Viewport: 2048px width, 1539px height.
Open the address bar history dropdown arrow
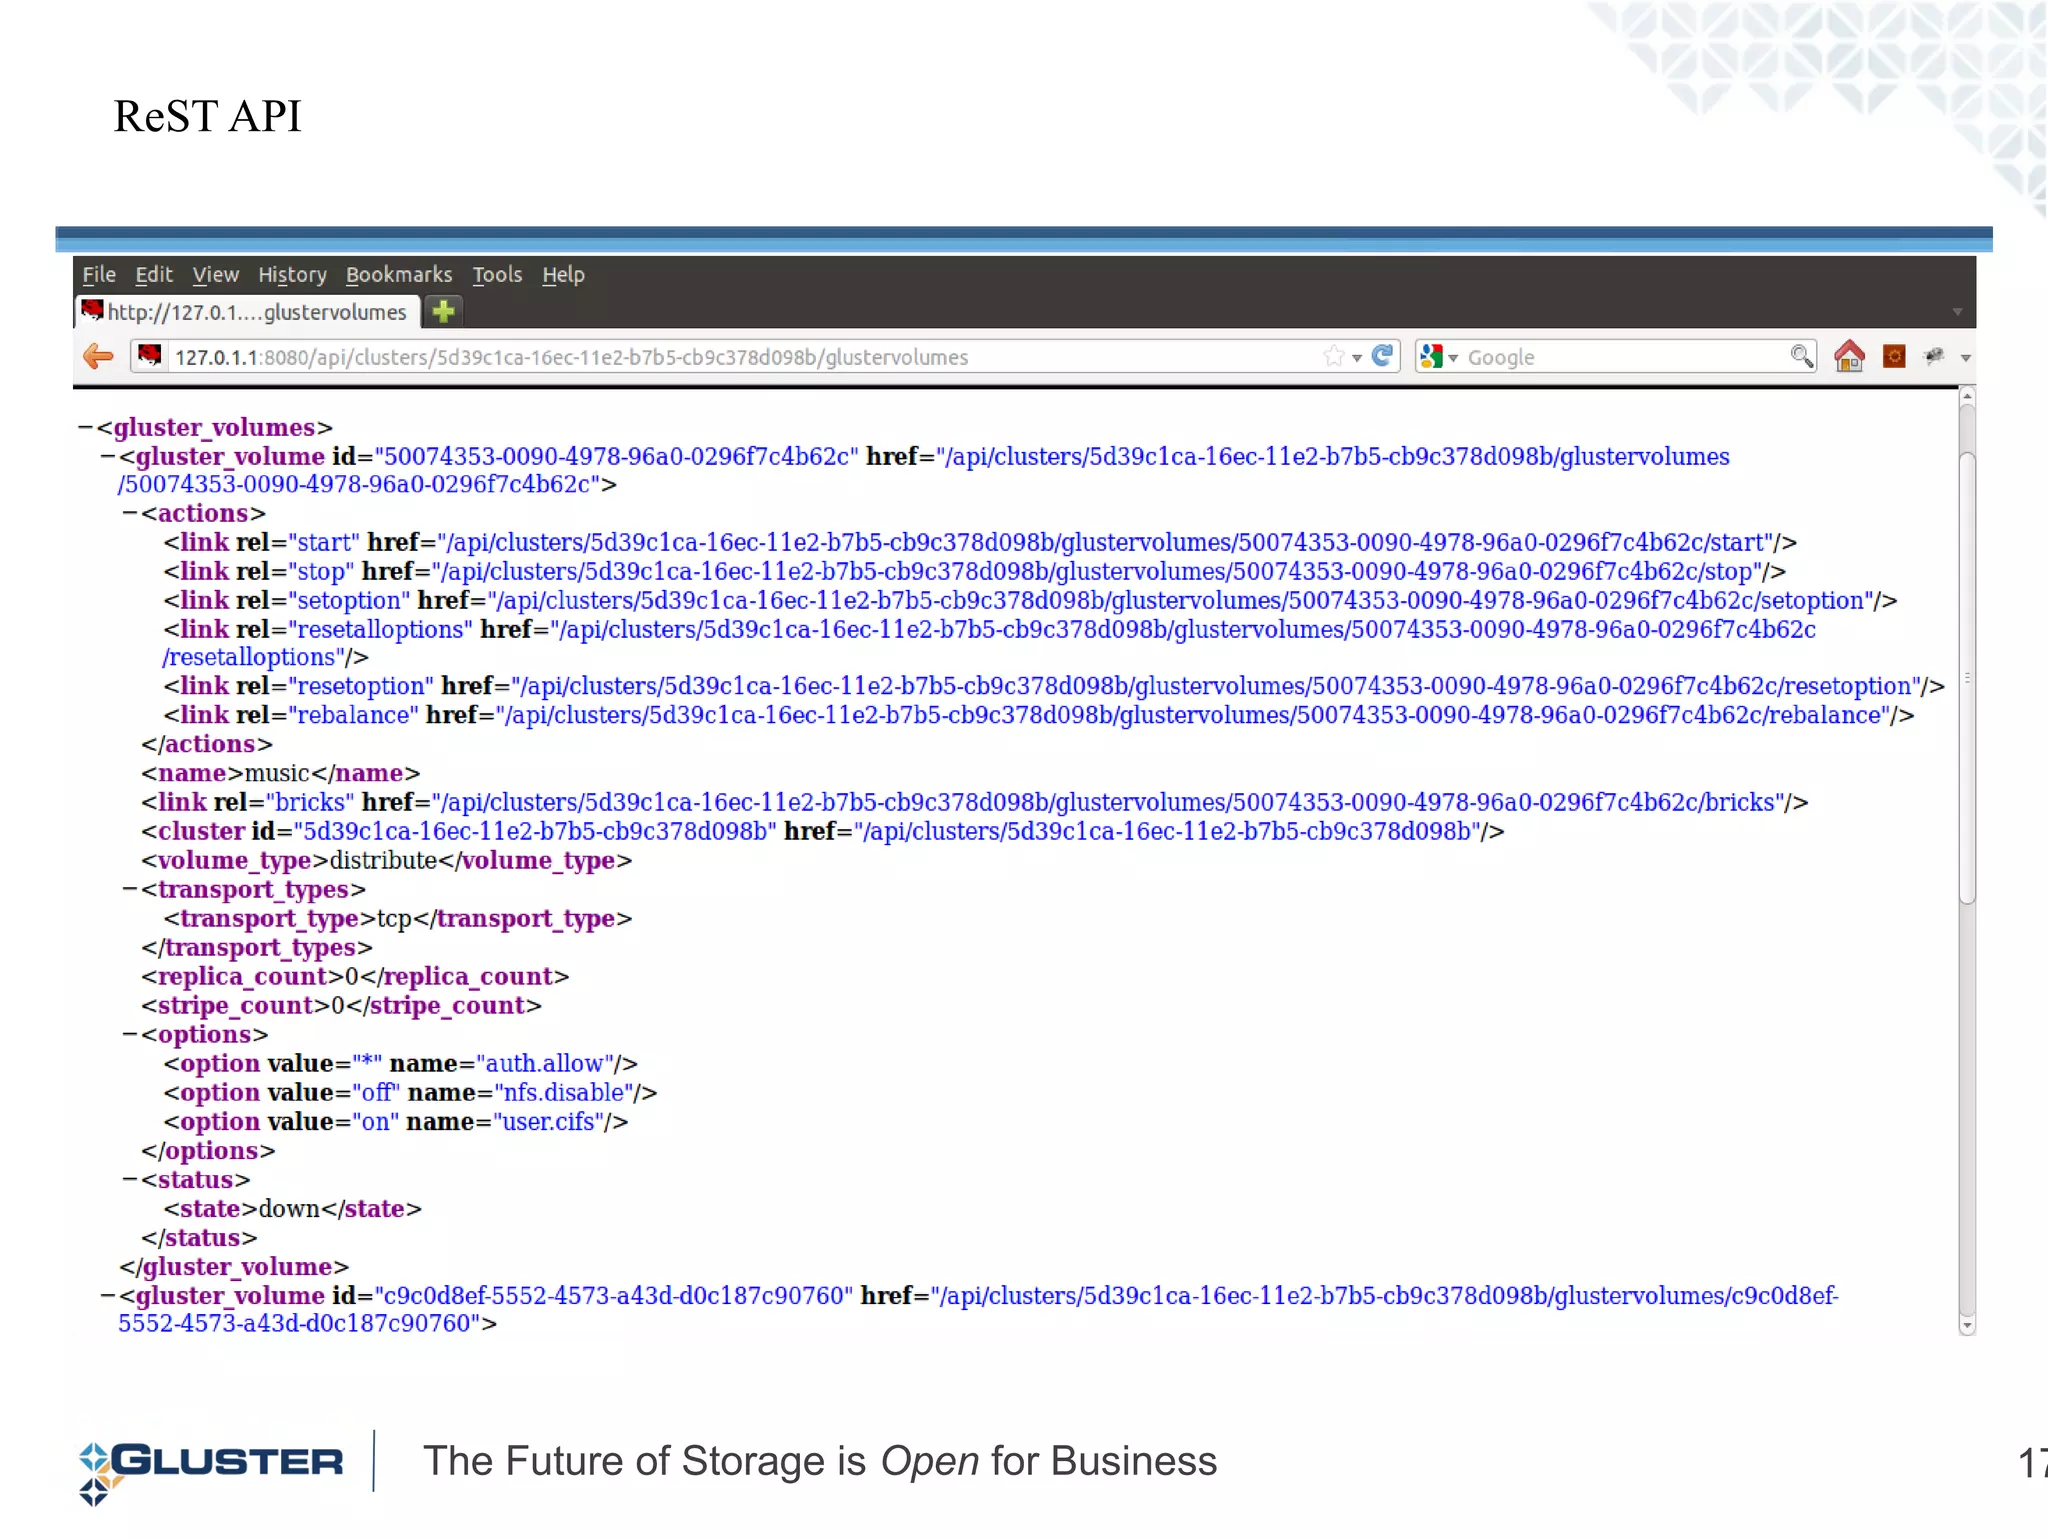pyautogui.click(x=1357, y=358)
